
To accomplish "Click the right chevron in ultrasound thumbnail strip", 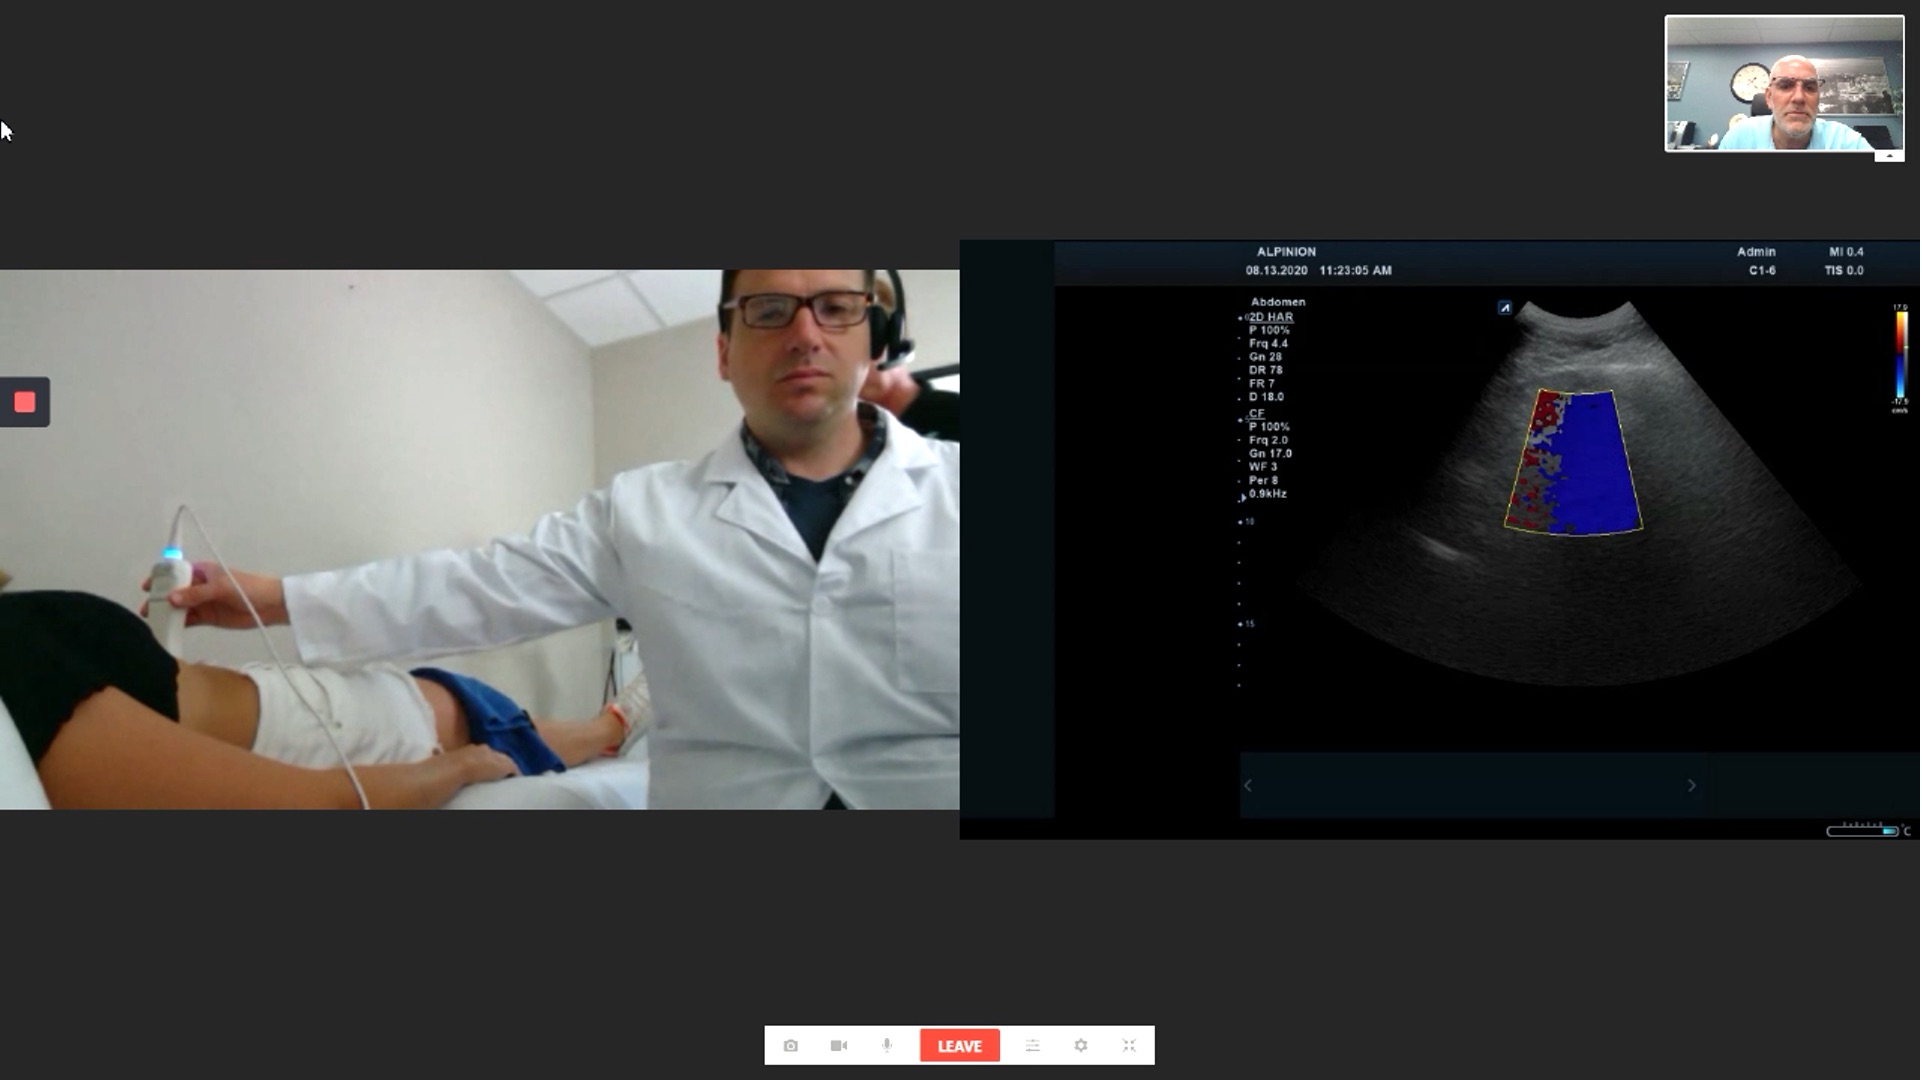I will coord(1691,786).
